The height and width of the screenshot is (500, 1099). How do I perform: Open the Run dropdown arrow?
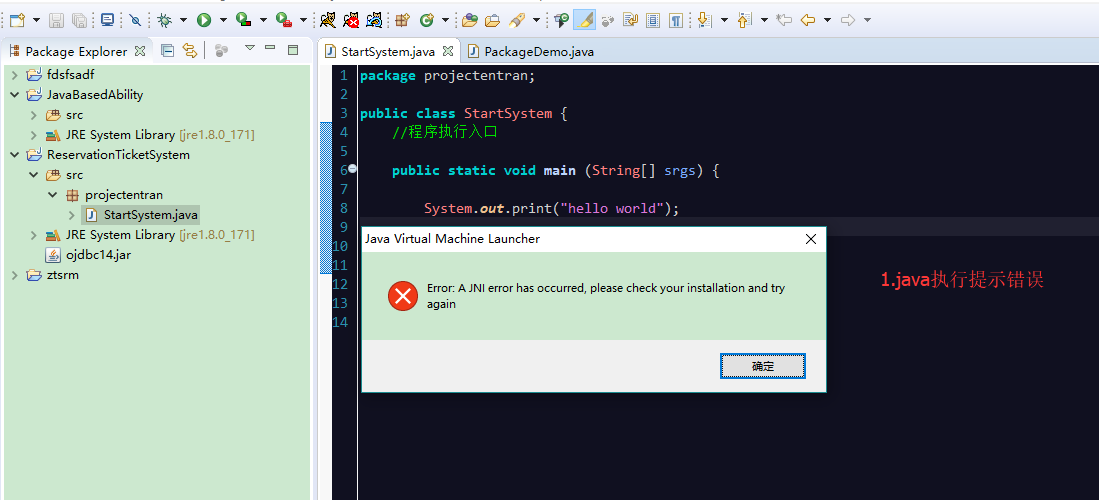coord(223,20)
